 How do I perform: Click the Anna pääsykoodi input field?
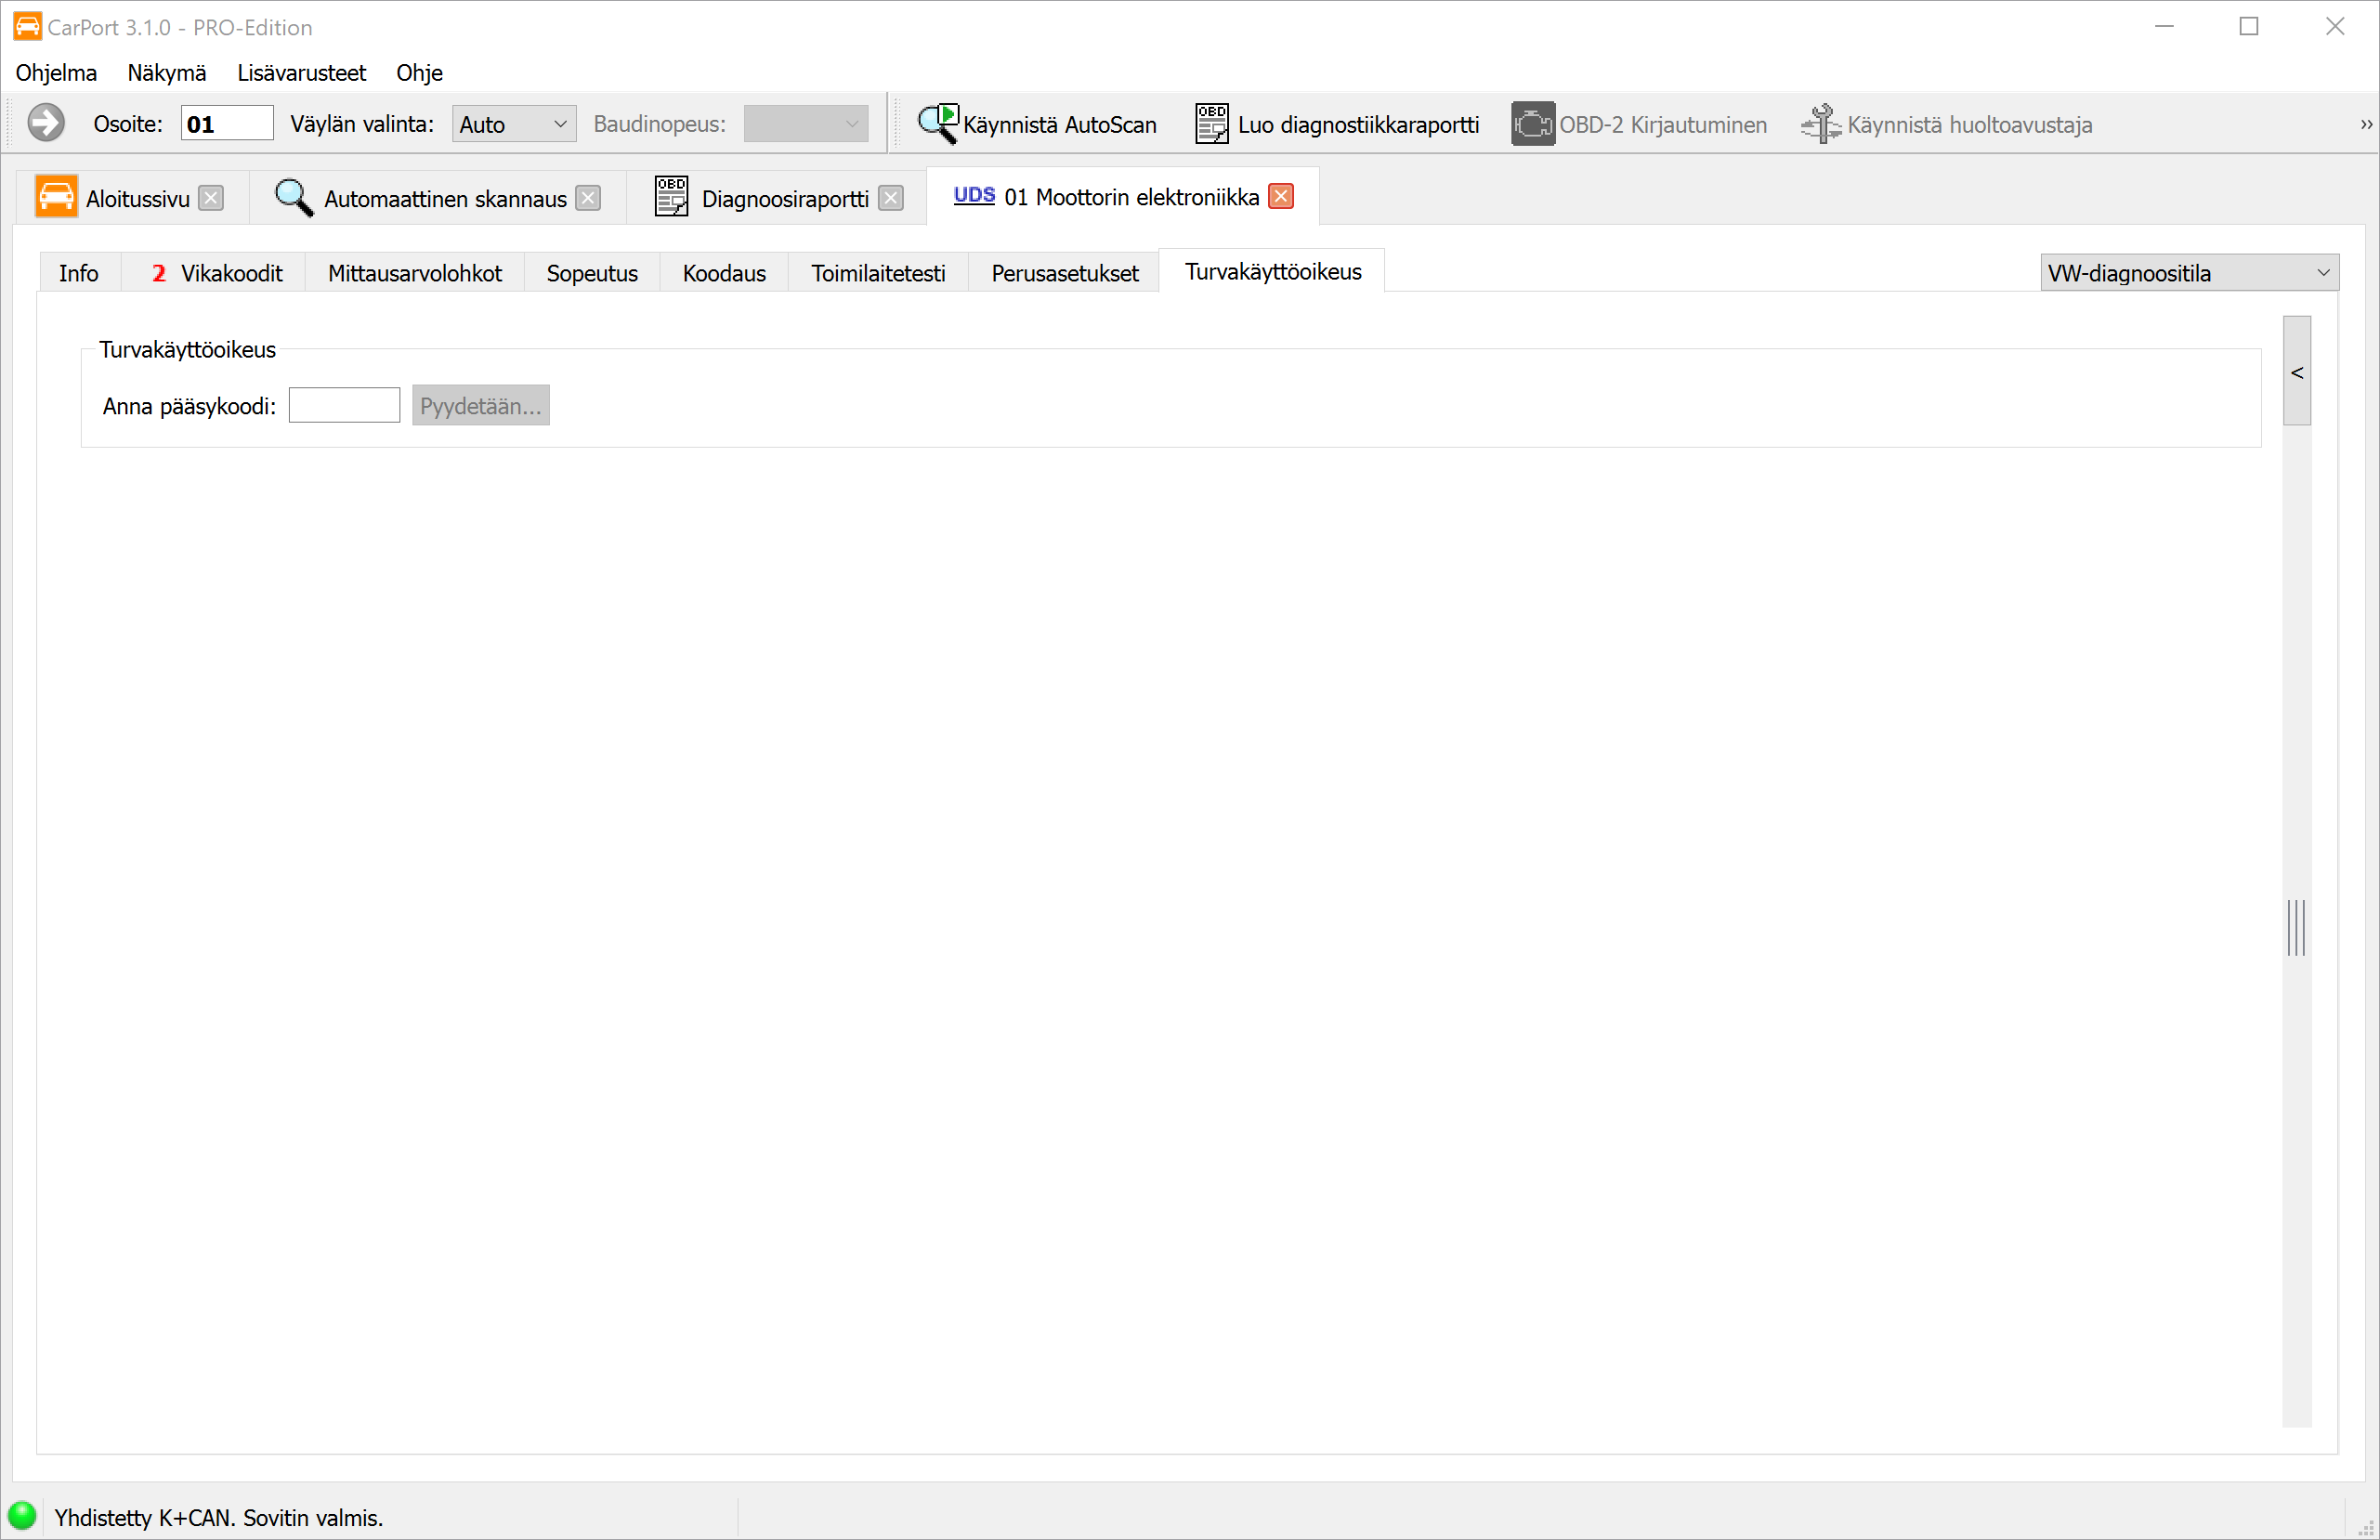coord(344,406)
